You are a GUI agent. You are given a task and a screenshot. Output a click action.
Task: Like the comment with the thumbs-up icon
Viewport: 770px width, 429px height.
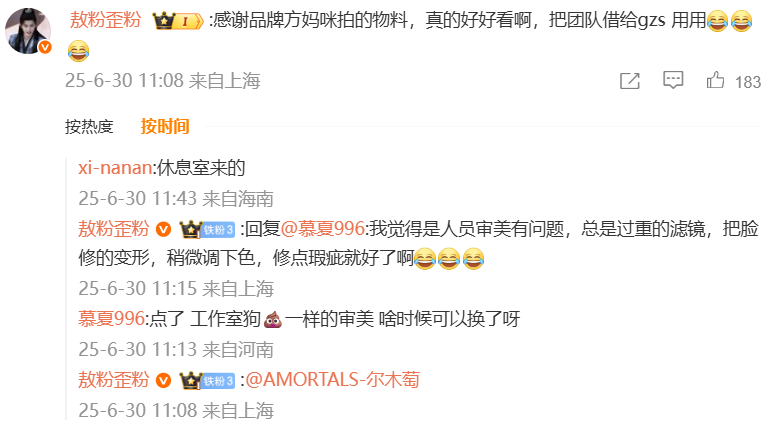coord(715,80)
